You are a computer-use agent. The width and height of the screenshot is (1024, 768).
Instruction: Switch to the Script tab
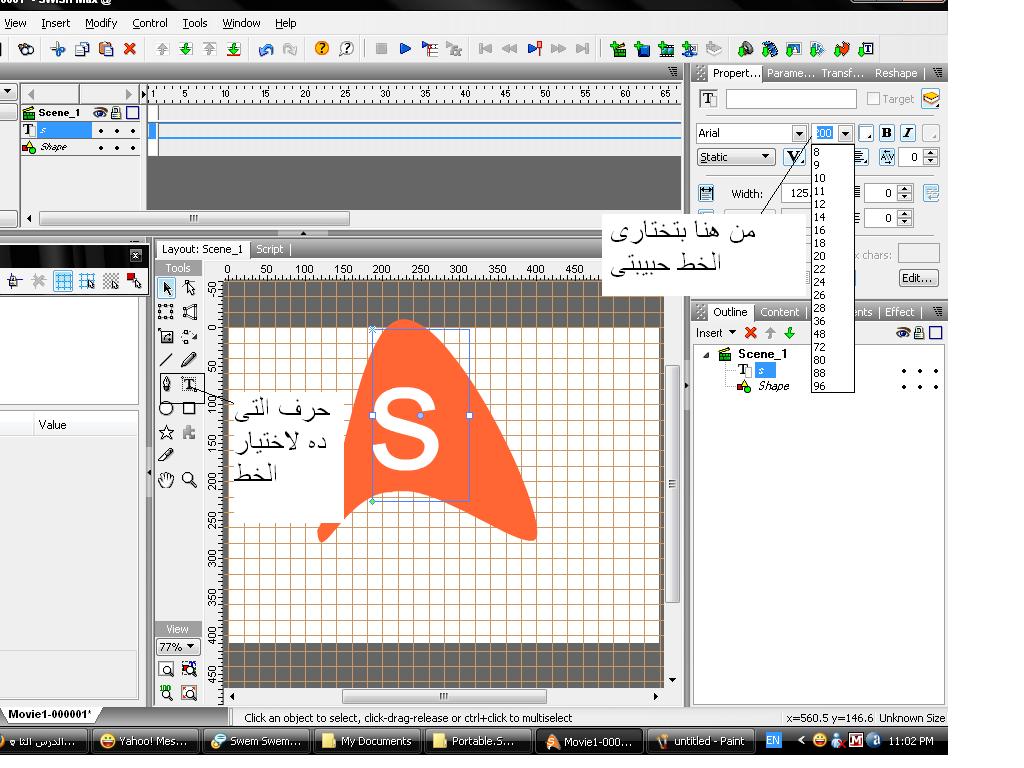pos(270,249)
